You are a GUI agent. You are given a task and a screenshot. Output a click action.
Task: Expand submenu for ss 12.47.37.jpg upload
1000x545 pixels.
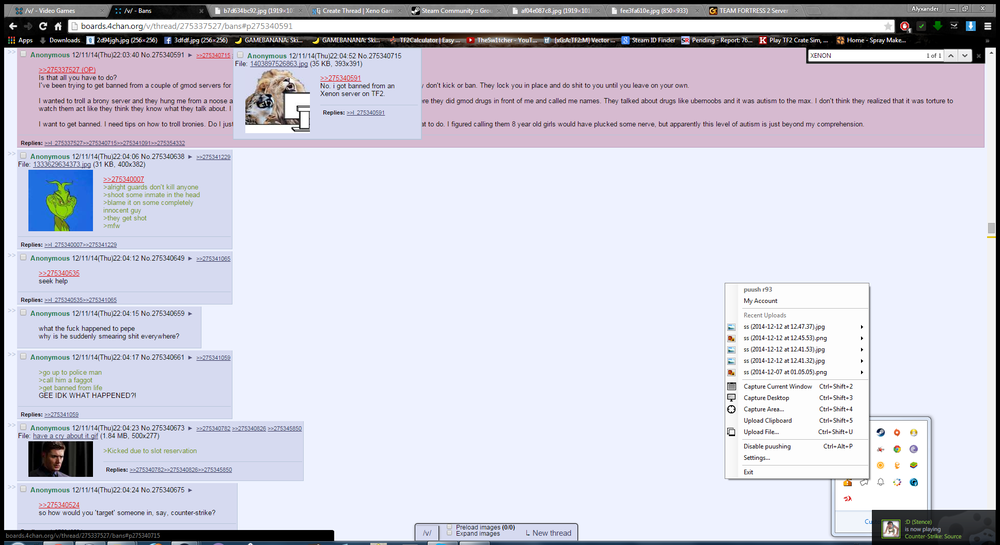click(862, 327)
